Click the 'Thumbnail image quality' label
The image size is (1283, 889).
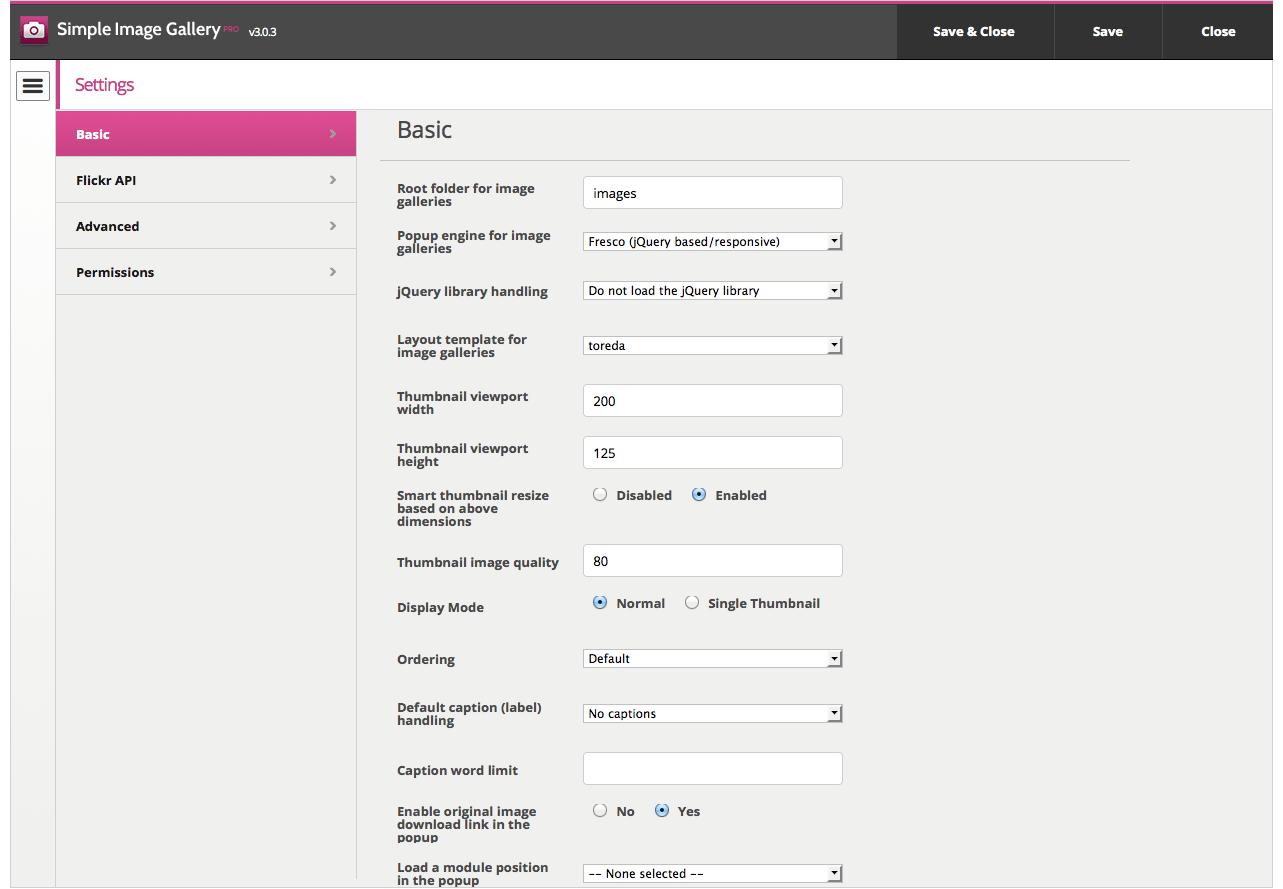click(478, 563)
